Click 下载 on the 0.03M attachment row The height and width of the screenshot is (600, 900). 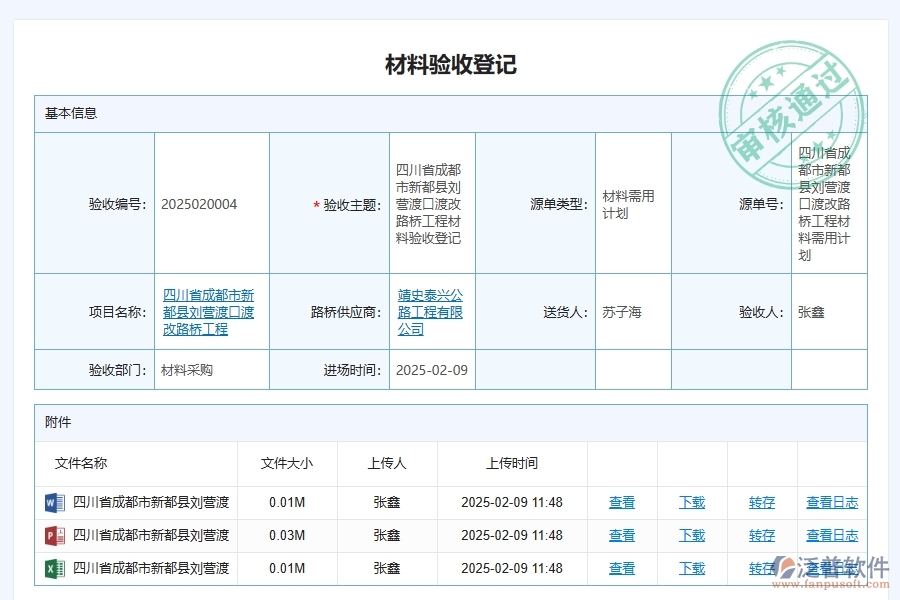[x=691, y=535]
